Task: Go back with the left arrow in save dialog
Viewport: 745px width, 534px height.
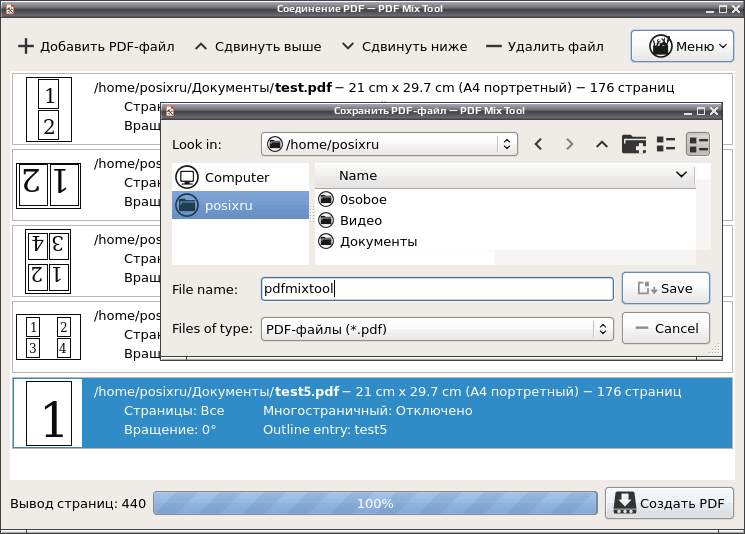Action: pos(538,144)
